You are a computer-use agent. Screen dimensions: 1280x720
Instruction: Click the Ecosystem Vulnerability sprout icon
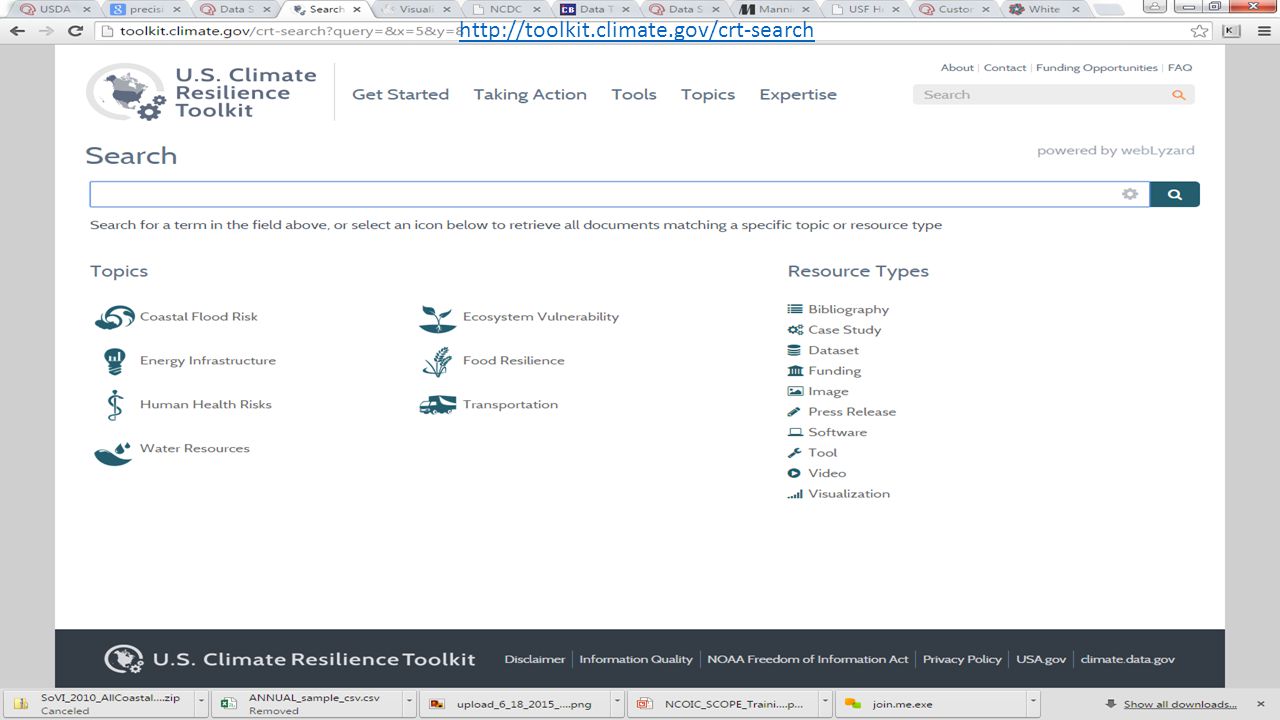click(x=437, y=319)
